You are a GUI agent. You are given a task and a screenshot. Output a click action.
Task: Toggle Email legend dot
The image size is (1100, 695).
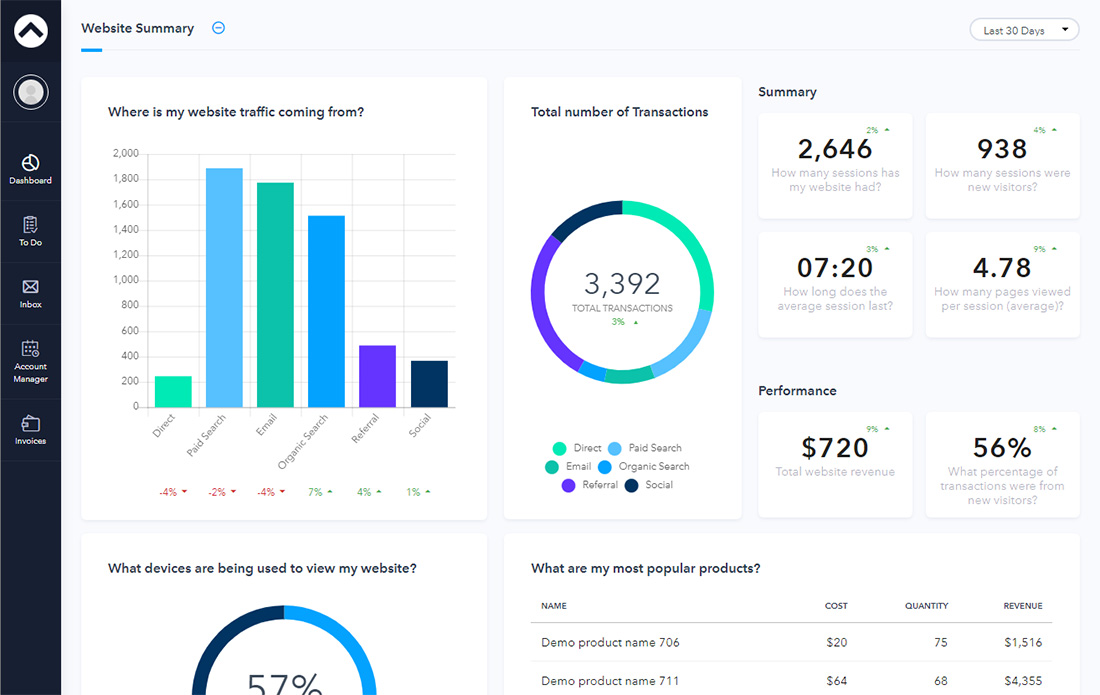(551, 467)
